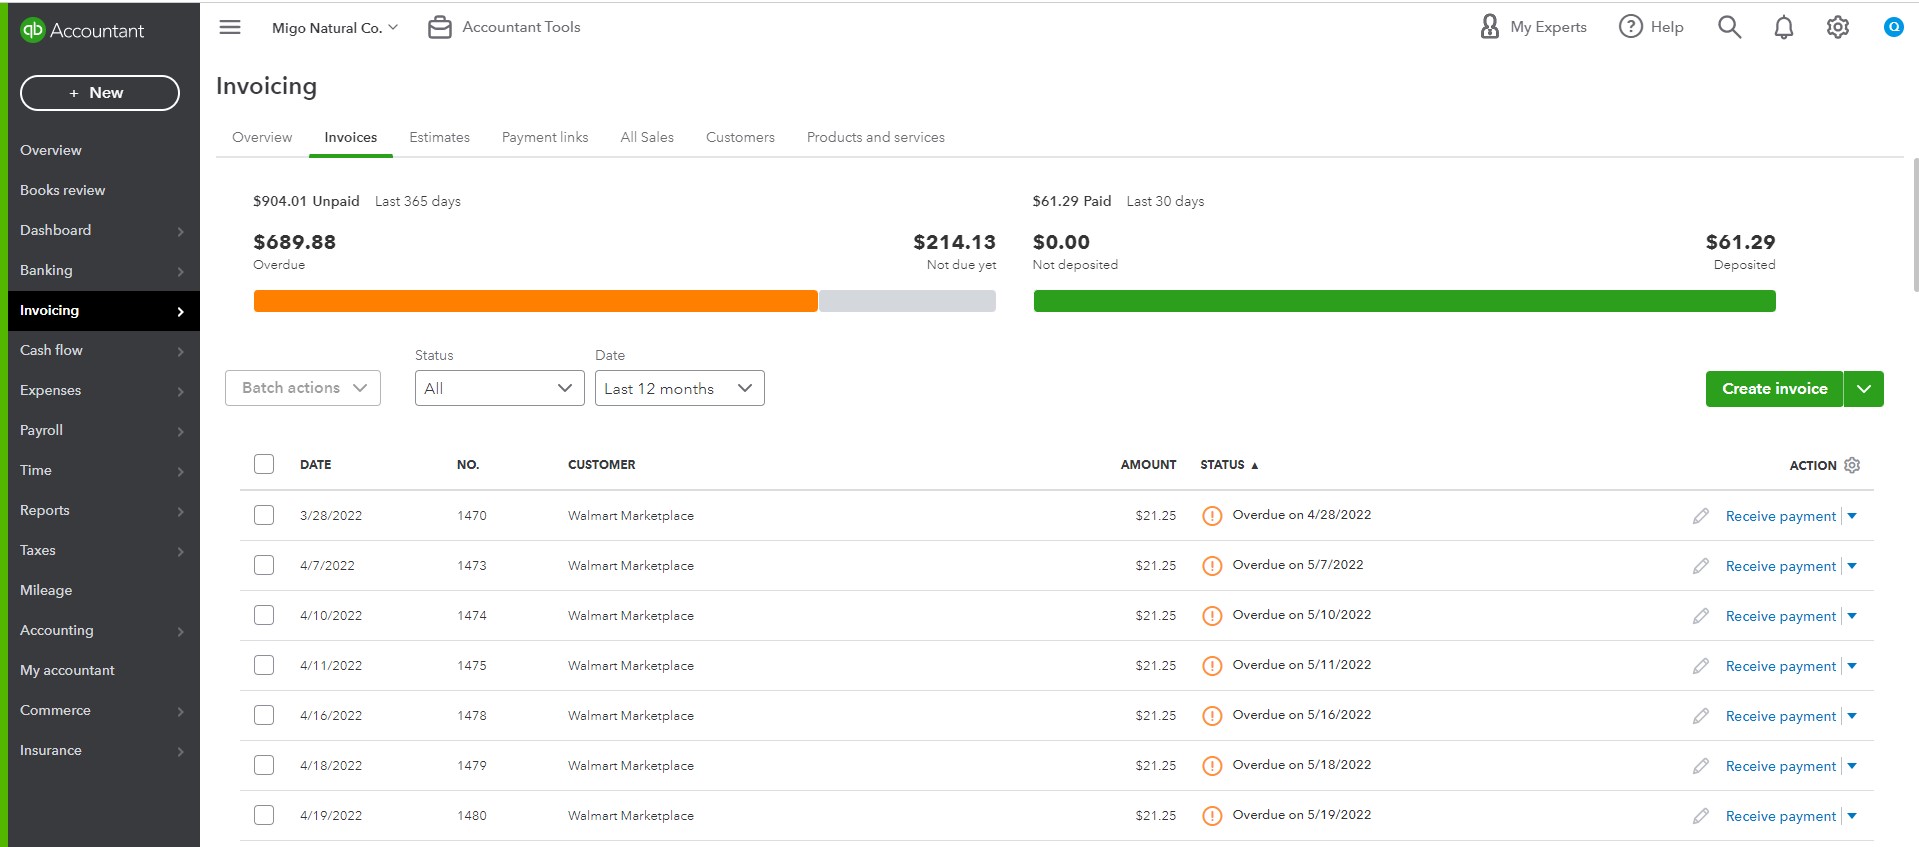Open the hamburger navigation menu icon

pyautogui.click(x=230, y=27)
